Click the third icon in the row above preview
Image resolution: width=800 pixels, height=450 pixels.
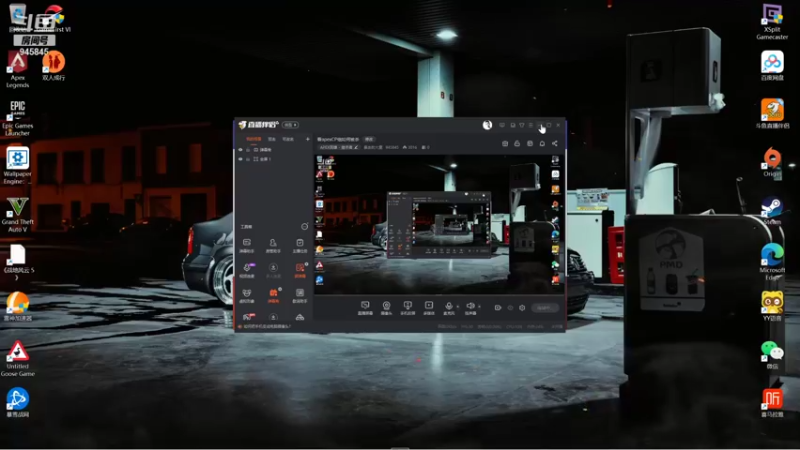[x=530, y=144]
